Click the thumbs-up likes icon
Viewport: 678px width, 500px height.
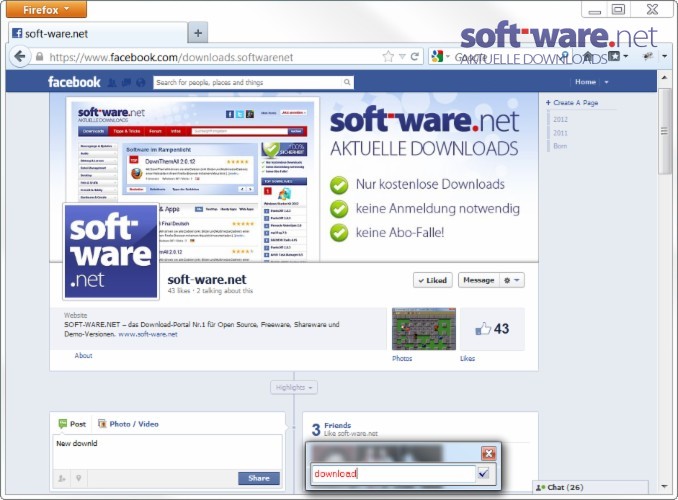[x=483, y=329]
